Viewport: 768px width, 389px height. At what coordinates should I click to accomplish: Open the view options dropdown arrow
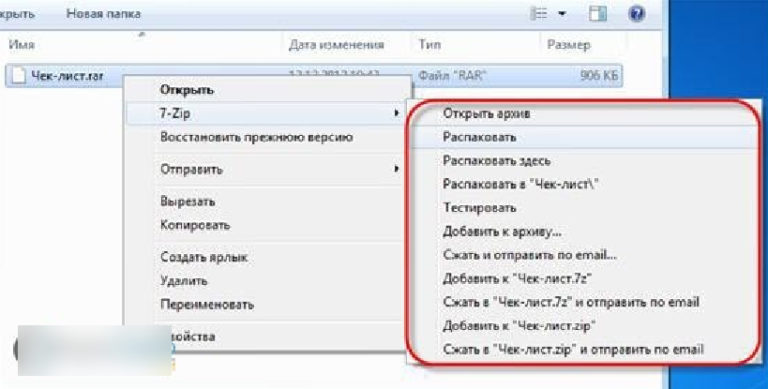[x=562, y=14]
